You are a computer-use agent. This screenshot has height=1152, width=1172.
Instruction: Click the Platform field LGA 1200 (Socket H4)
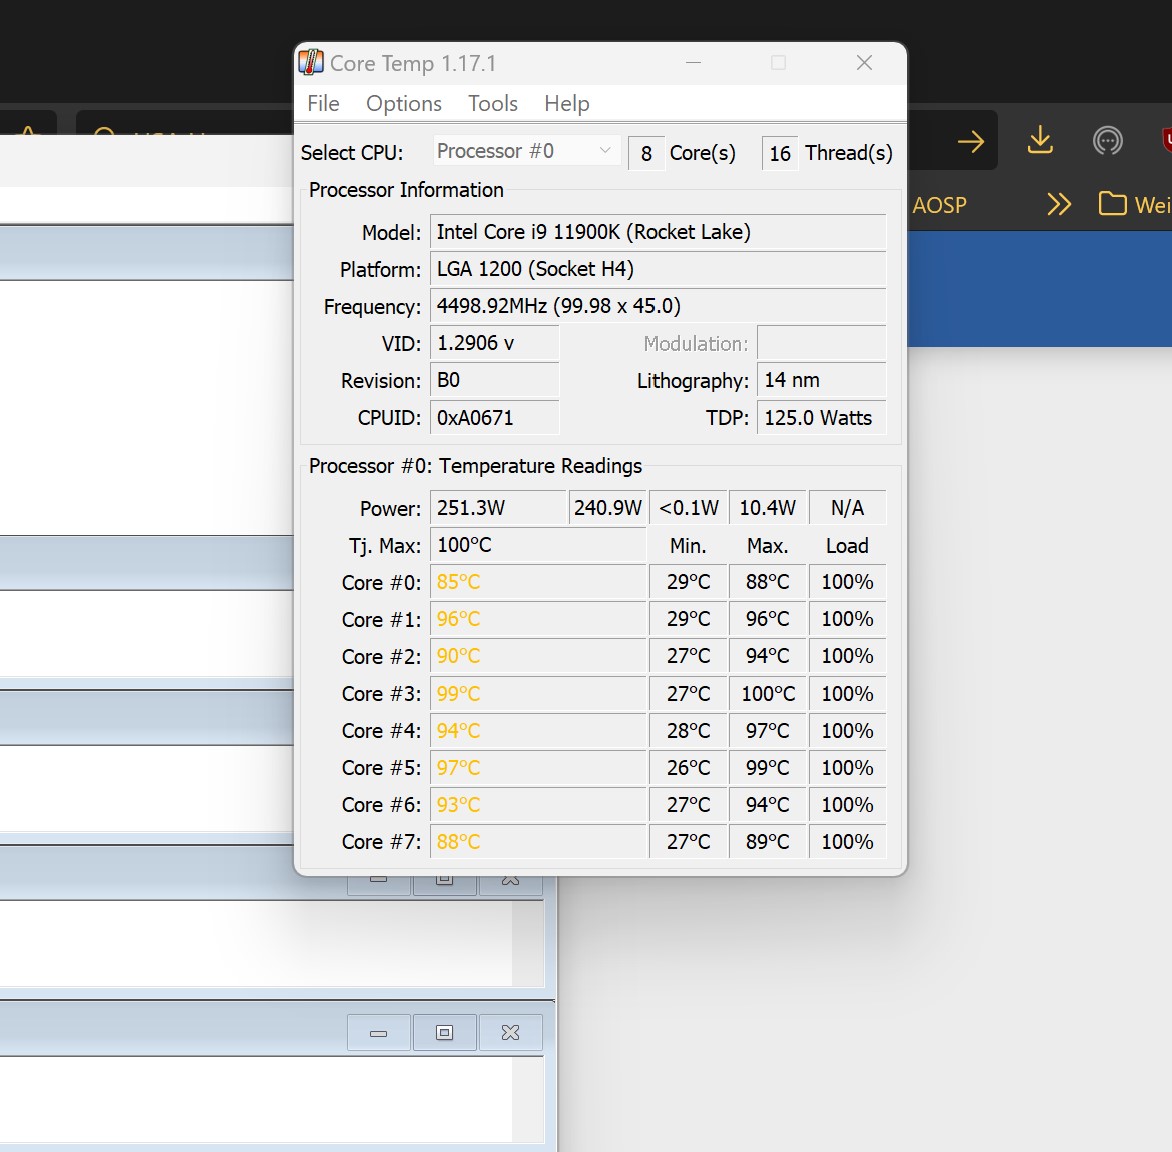click(658, 269)
